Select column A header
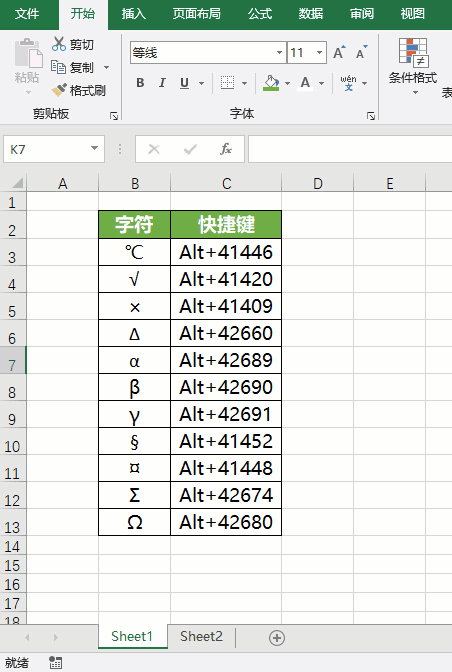This screenshot has height=672, width=452. 63,183
